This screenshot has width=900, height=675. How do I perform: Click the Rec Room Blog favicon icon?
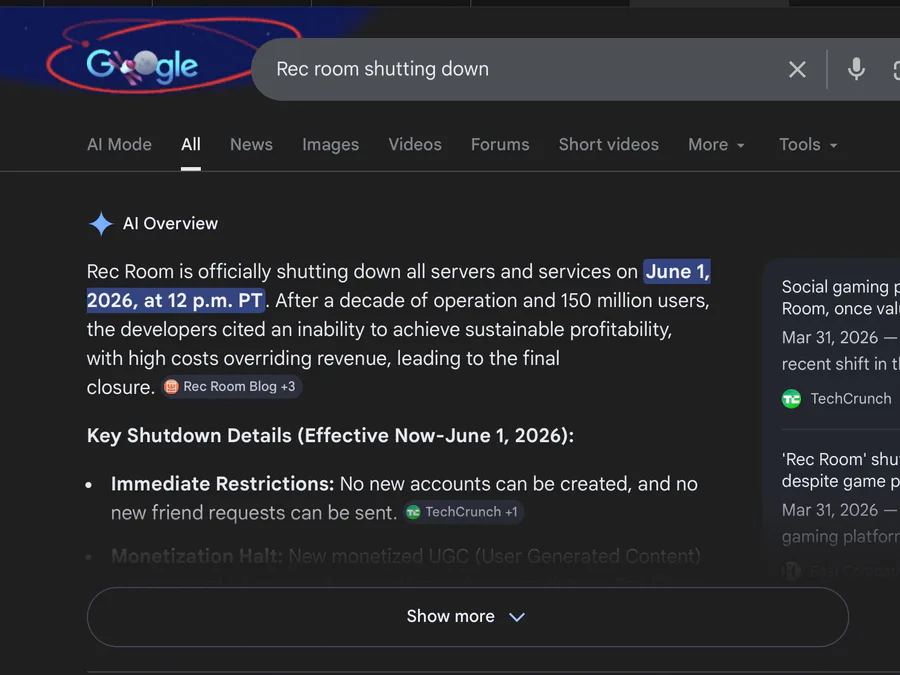pos(170,387)
